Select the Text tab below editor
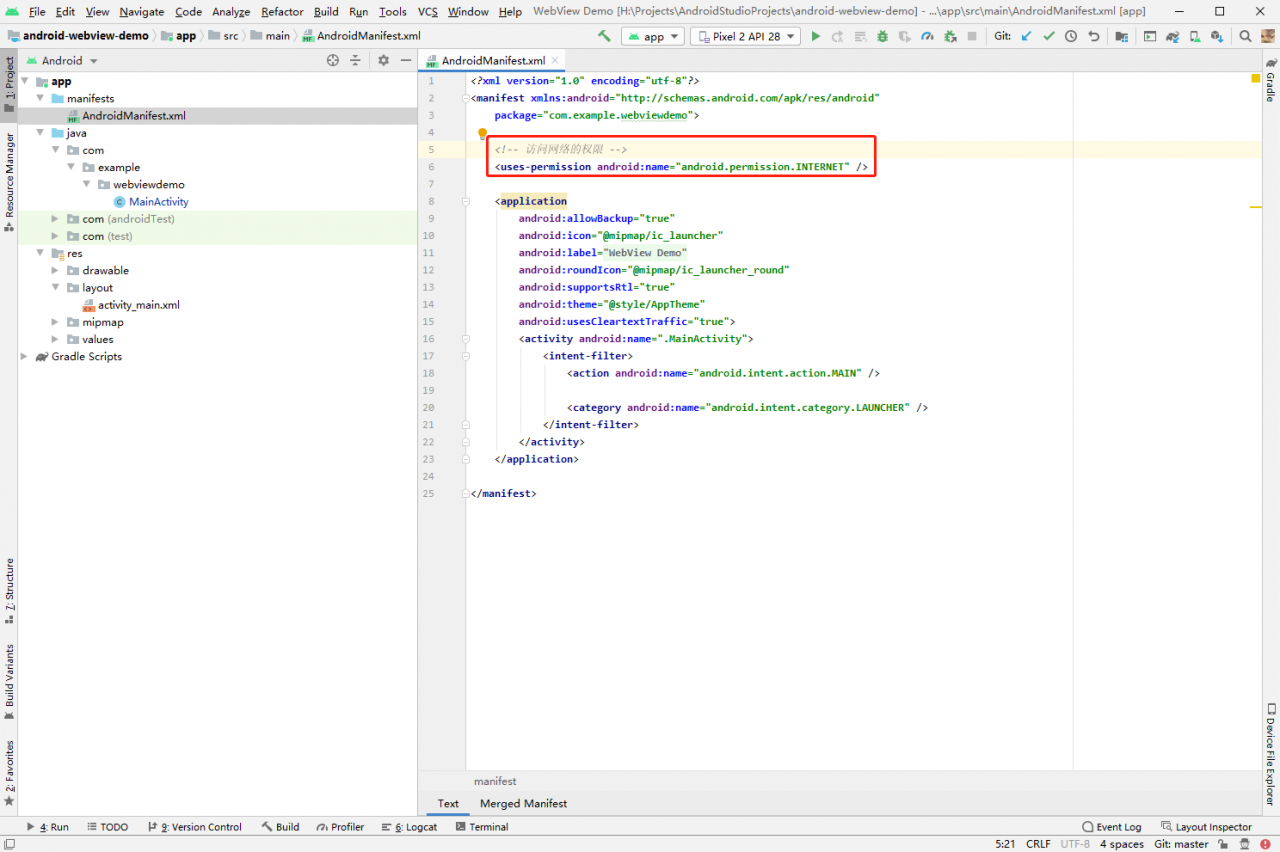This screenshot has width=1280, height=852. click(448, 803)
